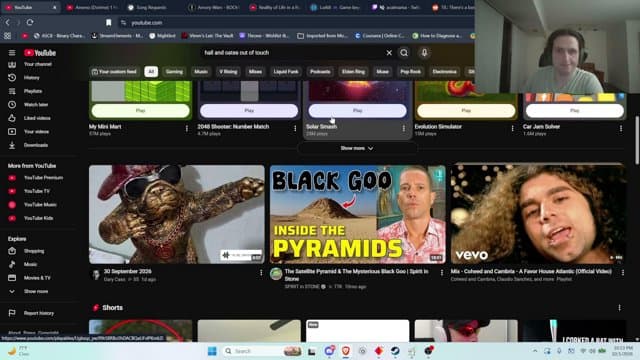Select the Liquid Funk filter chip
Screen dimensions: 640x360
(286, 71)
